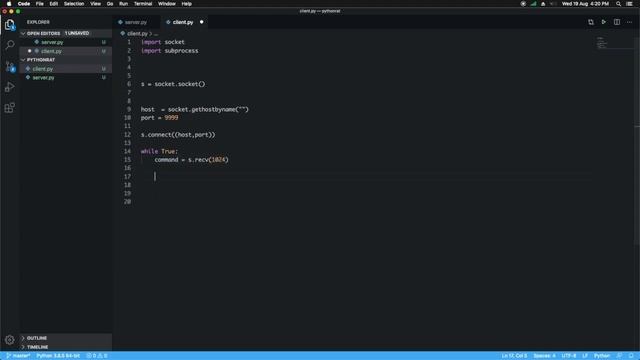640x360 pixels.
Task: Change the LF end-of-line setting
Action: tap(585, 356)
